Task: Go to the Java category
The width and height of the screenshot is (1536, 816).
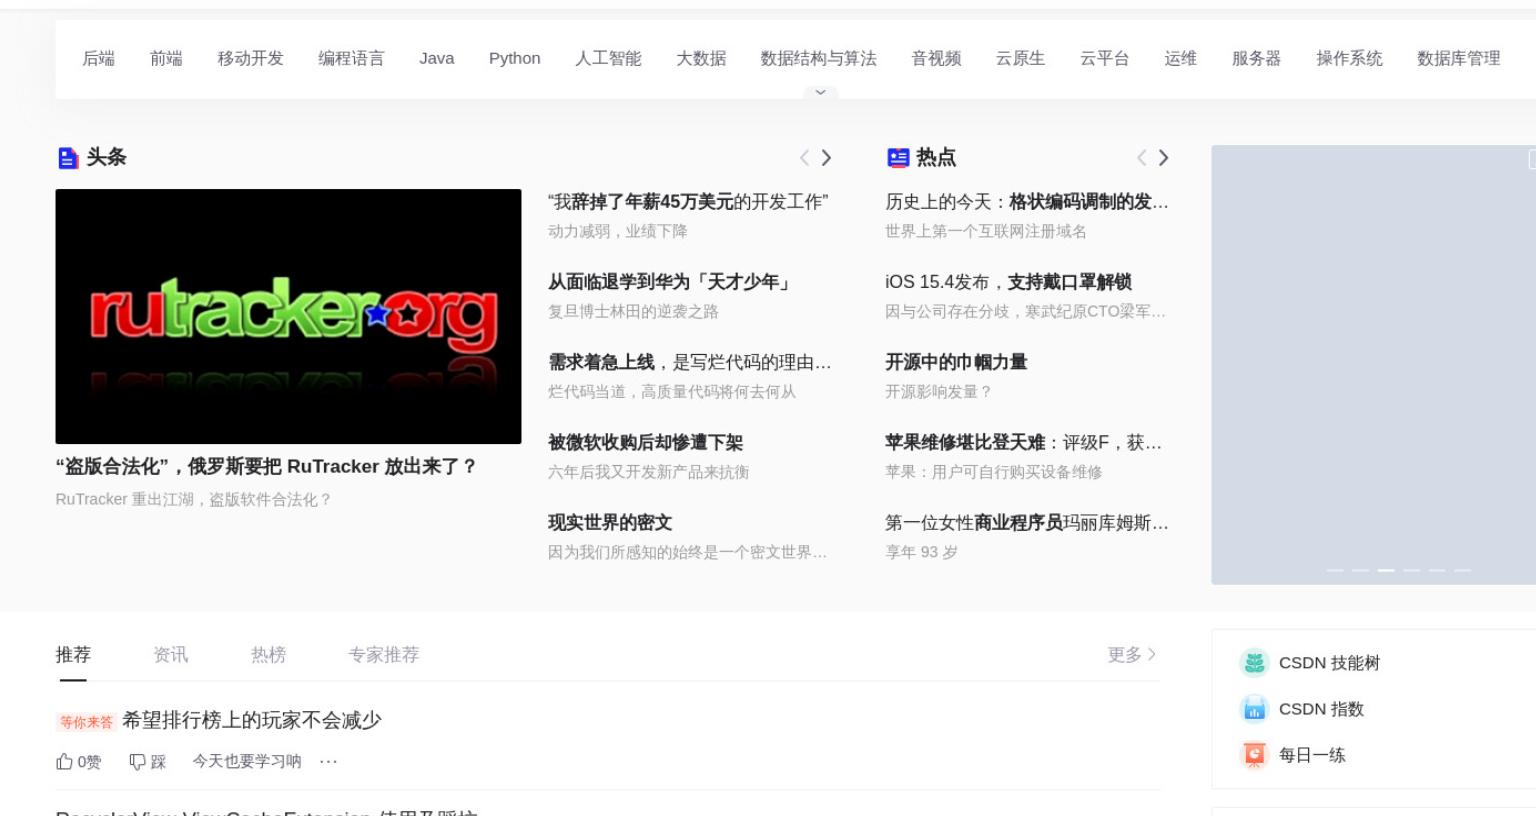Action: [437, 59]
